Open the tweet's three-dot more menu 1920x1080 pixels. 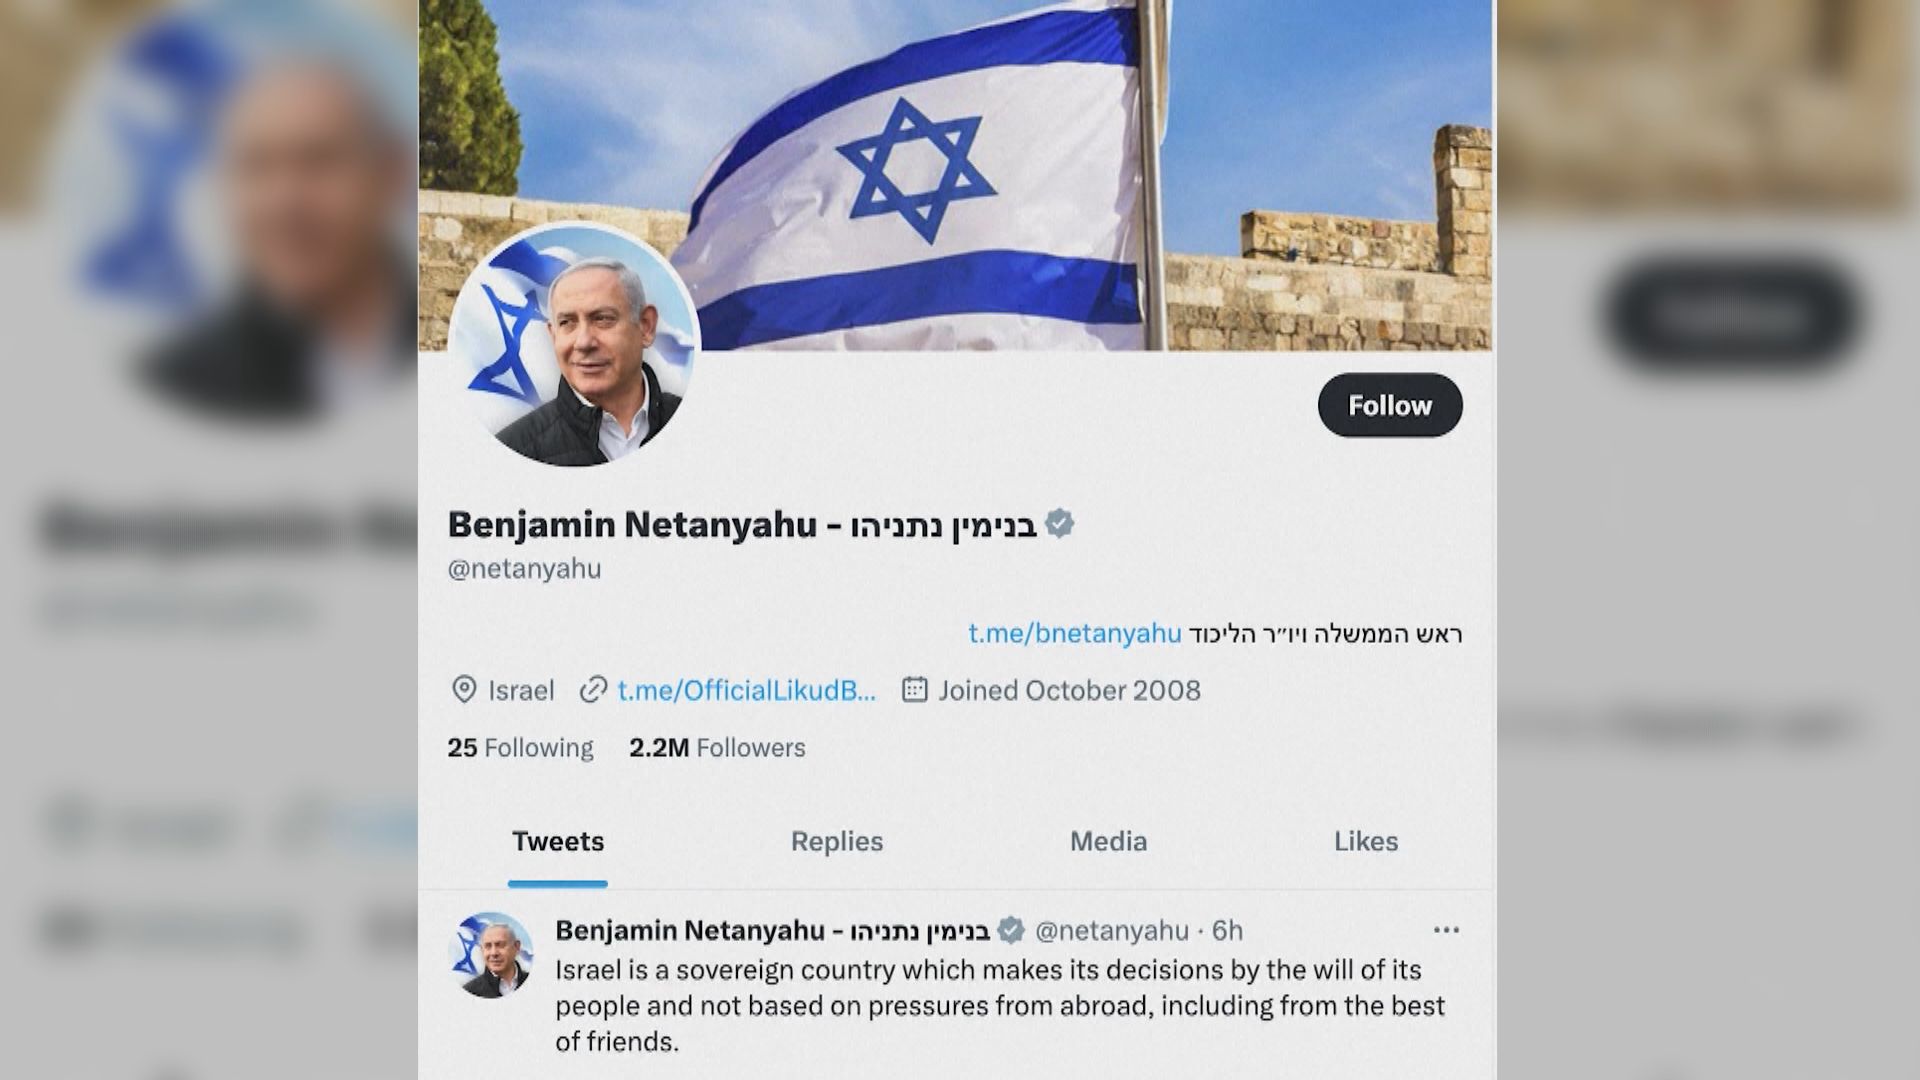coord(1446,930)
